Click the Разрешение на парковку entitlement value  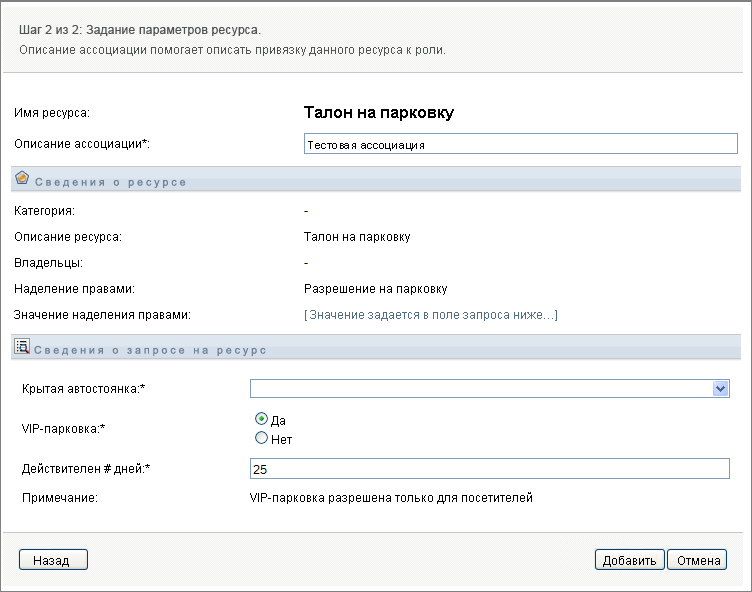[375, 289]
